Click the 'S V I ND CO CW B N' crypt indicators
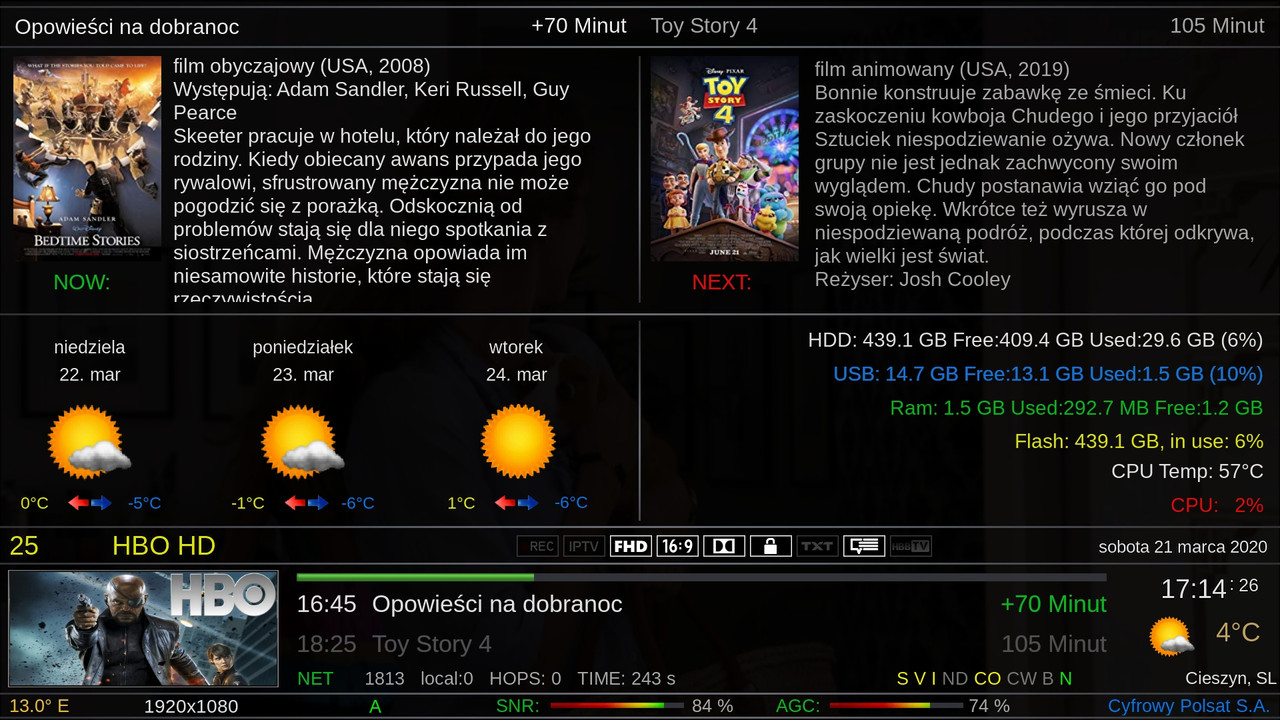The height and width of the screenshot is (720, 1280). [x=985, y=678]
